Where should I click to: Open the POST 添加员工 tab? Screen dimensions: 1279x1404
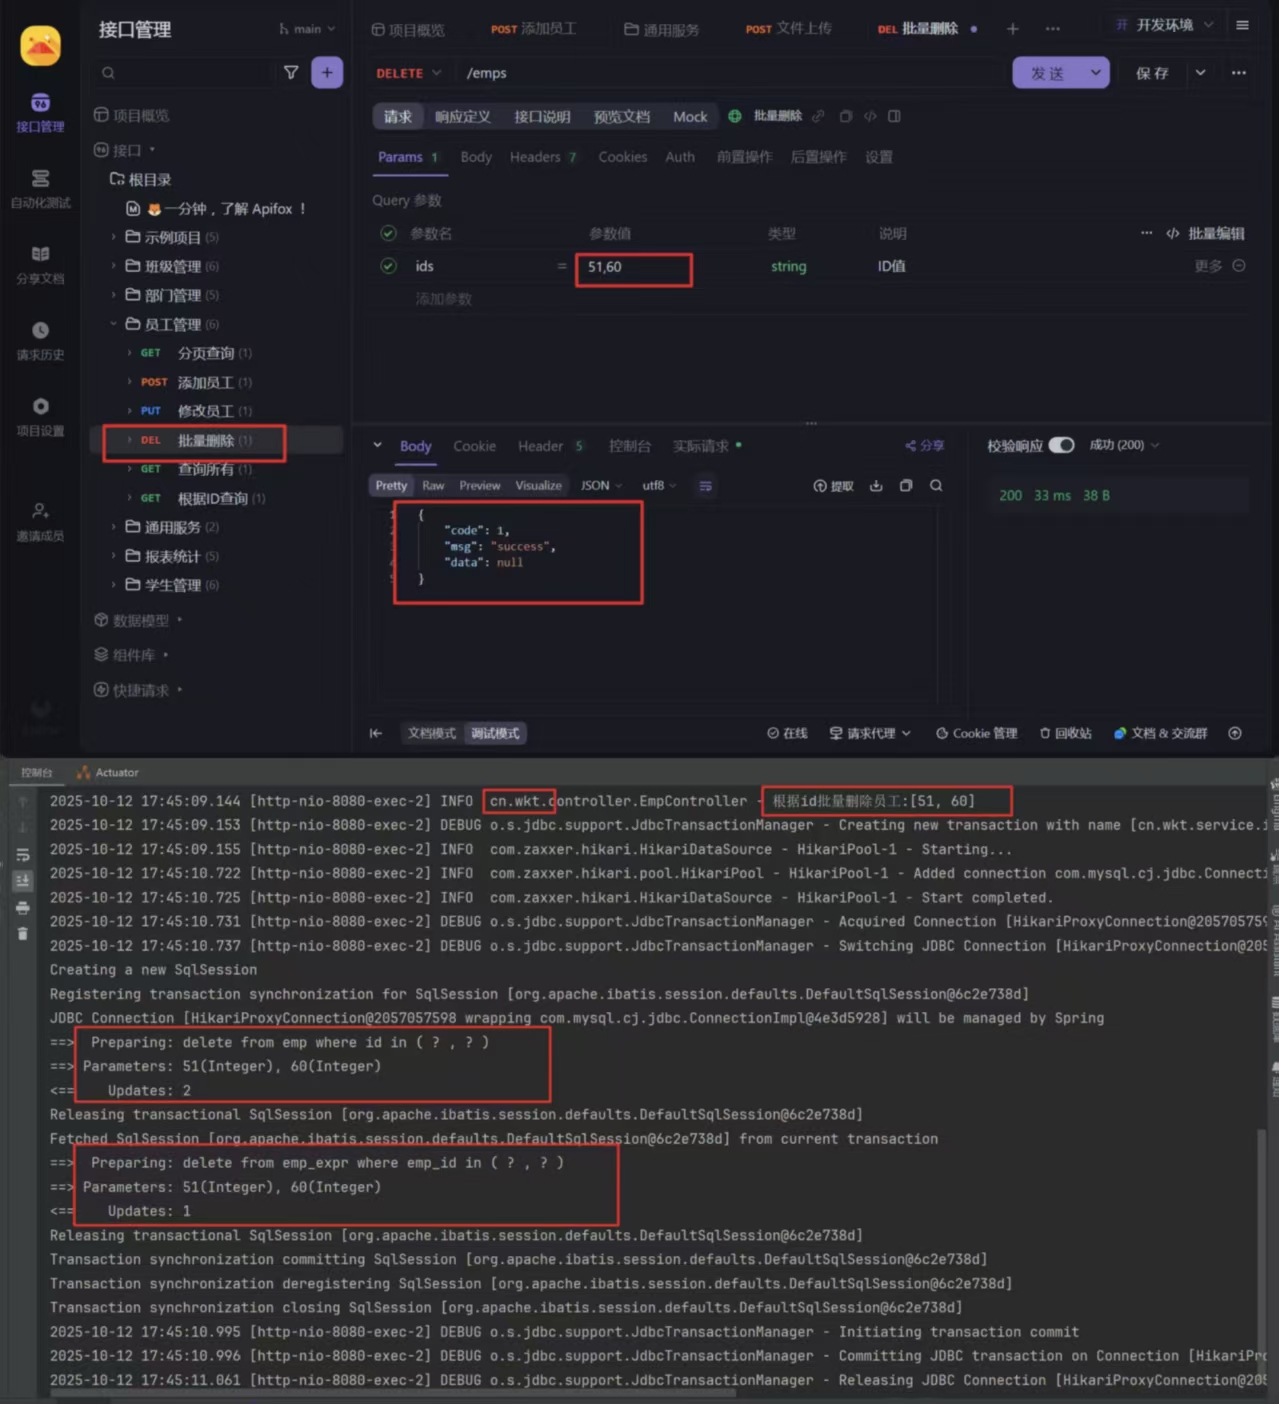pos(534,29)
